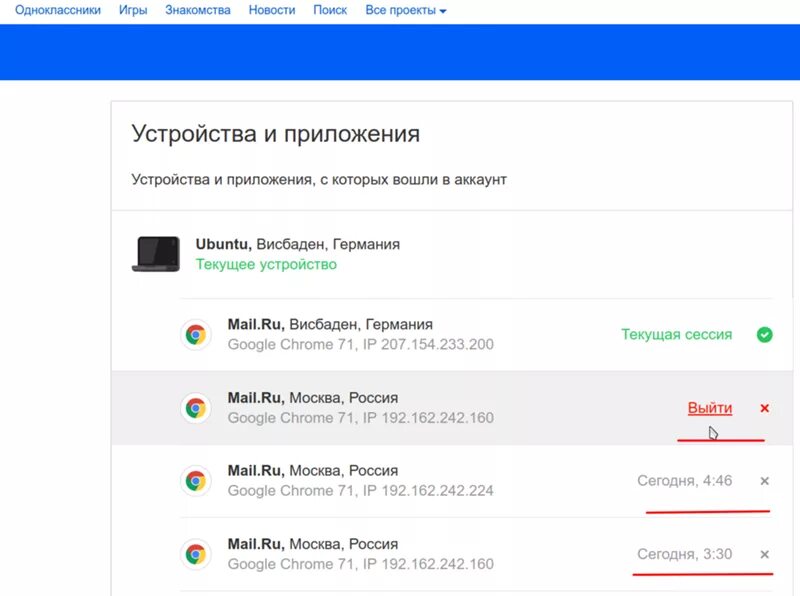The width and height of the screenshot is (800, 596).
Task: Go to Знакомства in top navigation
Action: coord(197,10)
